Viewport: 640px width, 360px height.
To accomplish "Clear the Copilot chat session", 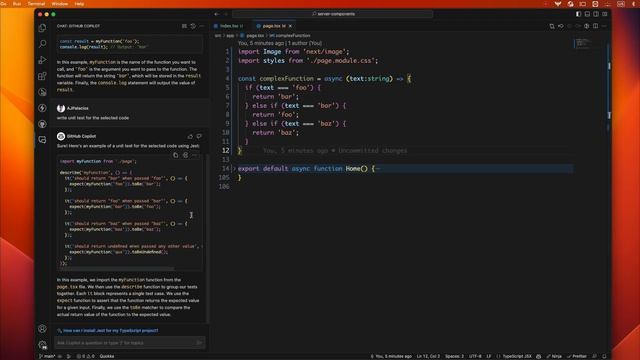I will point(184,26).
